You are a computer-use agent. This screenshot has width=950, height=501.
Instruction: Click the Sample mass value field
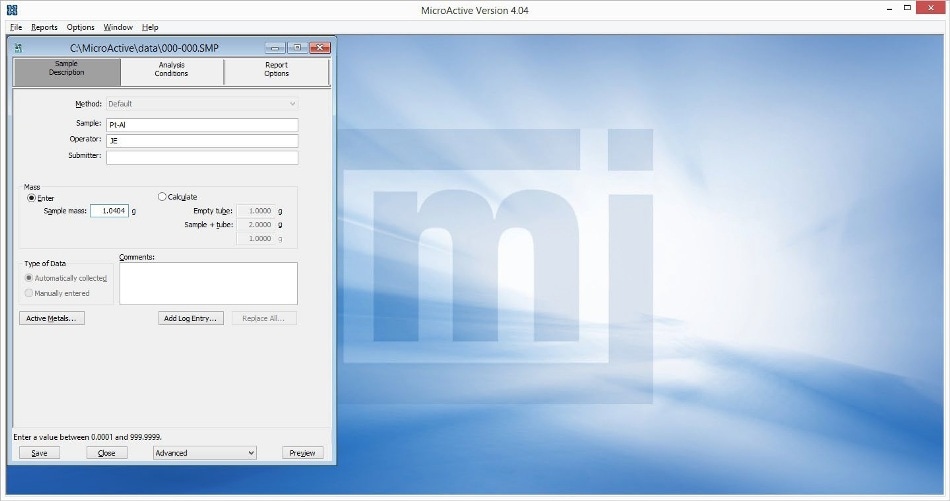pos(110,211)
